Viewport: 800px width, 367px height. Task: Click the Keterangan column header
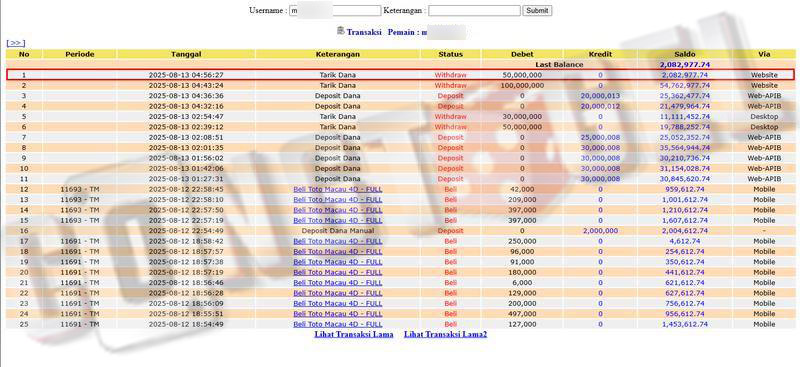[338, 54]
